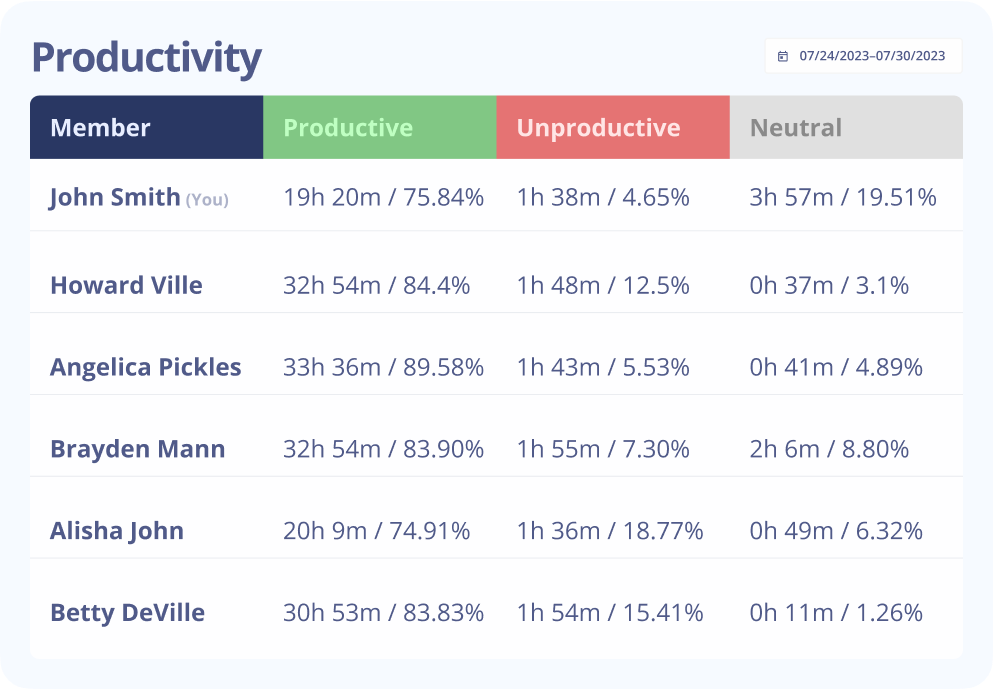This screenshot has width=993, height=689.
Task: Select Howard Ville's unproductive time 1h 48m
Action: tap(558, 286)
